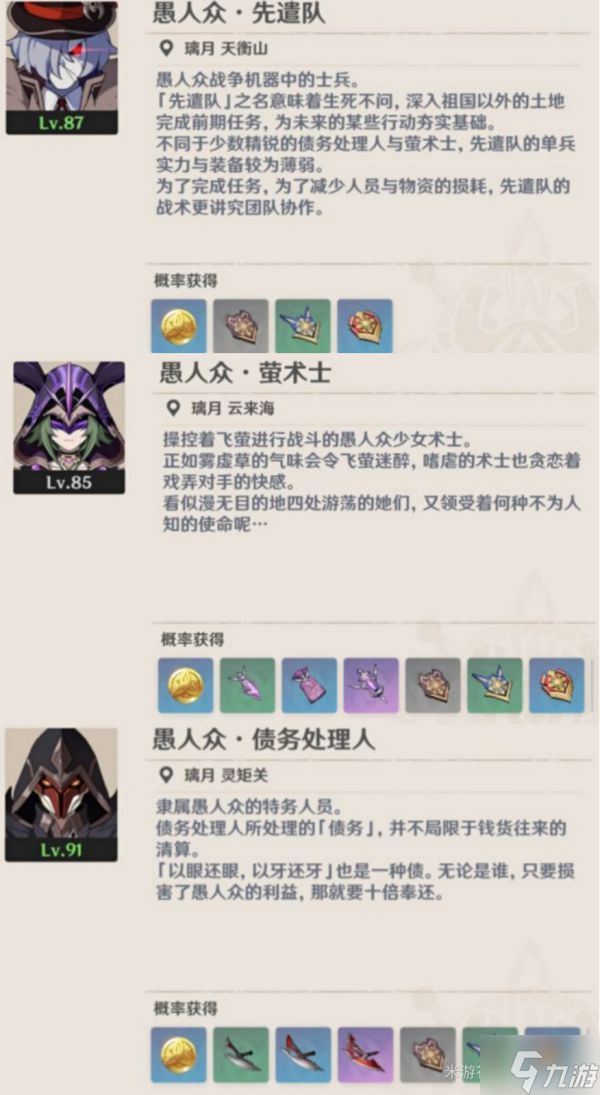
Task: Click the purple inspector's knife drop
Action: 365,1054
